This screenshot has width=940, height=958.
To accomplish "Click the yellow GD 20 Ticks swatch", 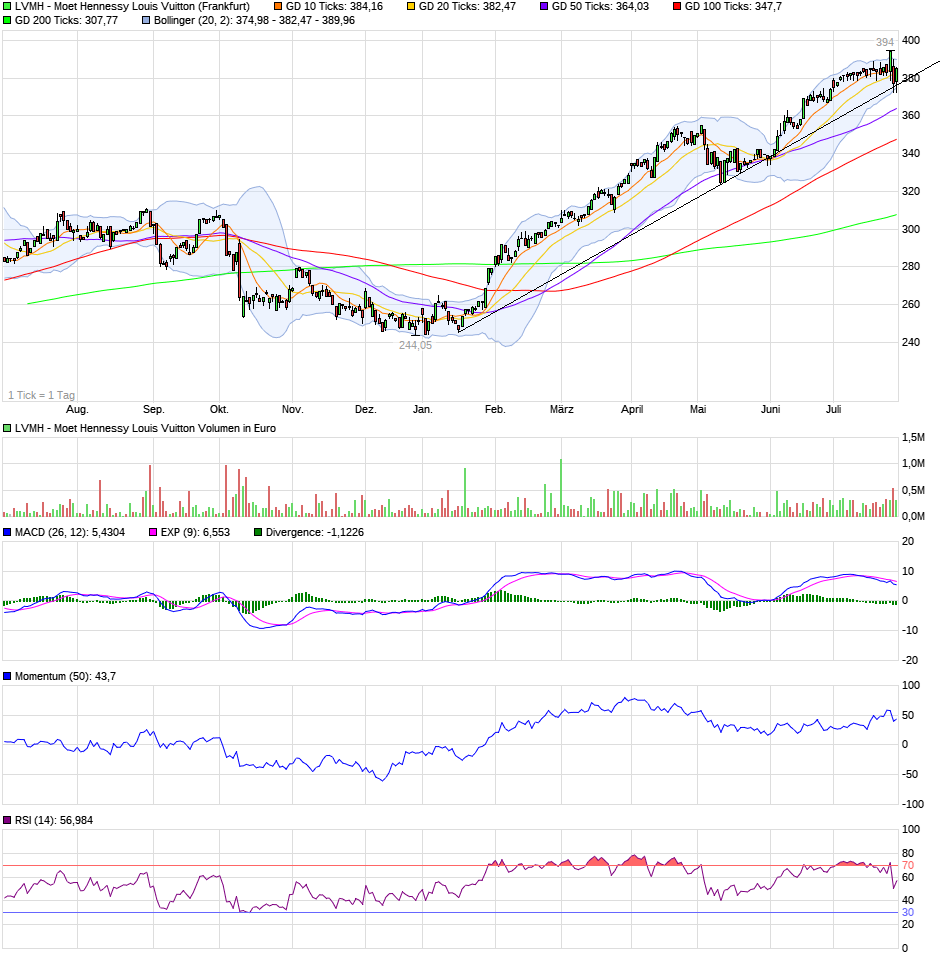I will (x=411, y=6).
